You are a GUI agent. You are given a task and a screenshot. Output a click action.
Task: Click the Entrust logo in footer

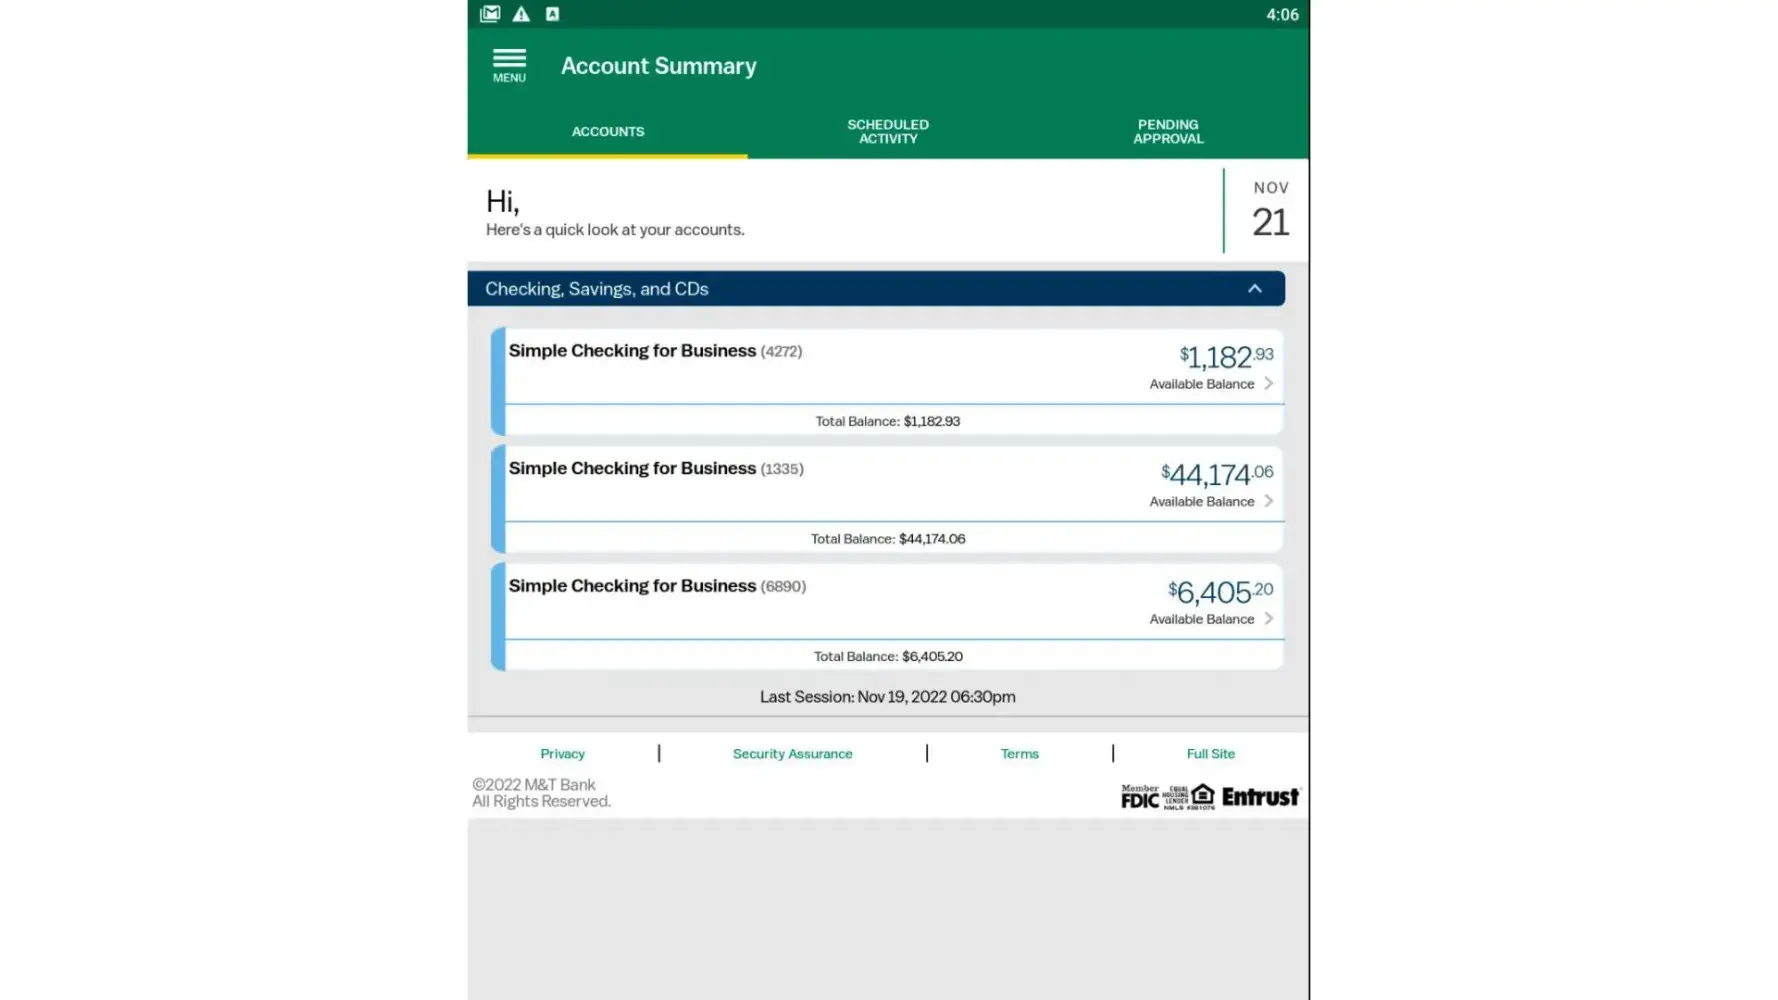pos(1259,797)
